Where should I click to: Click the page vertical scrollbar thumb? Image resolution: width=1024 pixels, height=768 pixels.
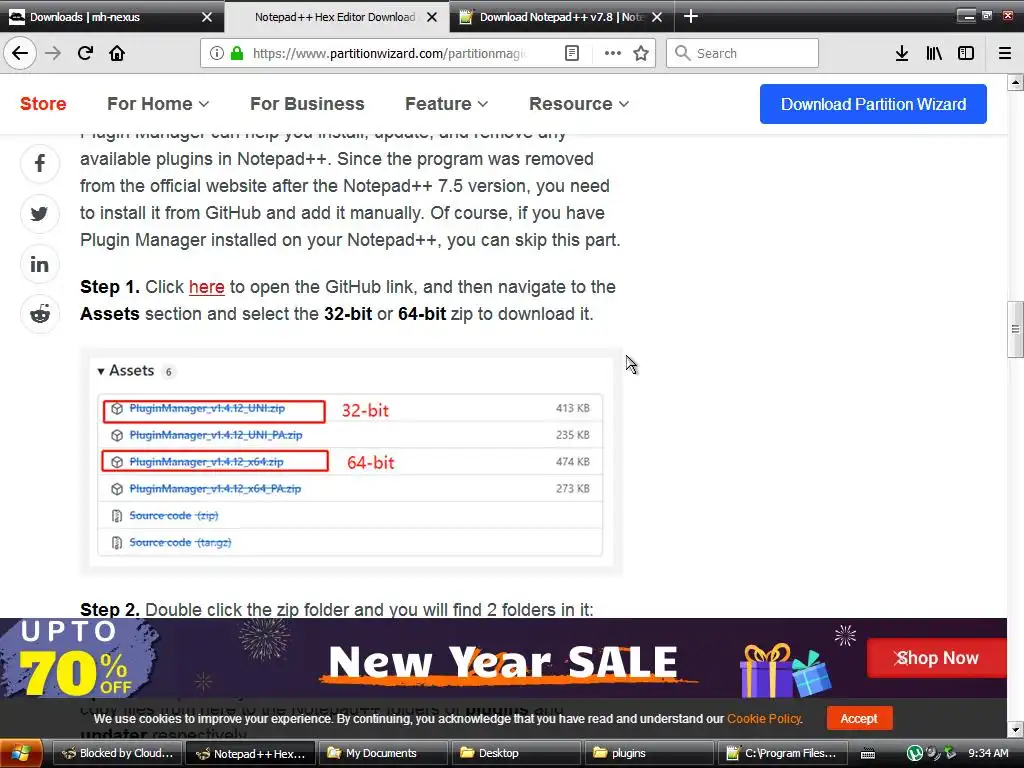pos(1015,329)
